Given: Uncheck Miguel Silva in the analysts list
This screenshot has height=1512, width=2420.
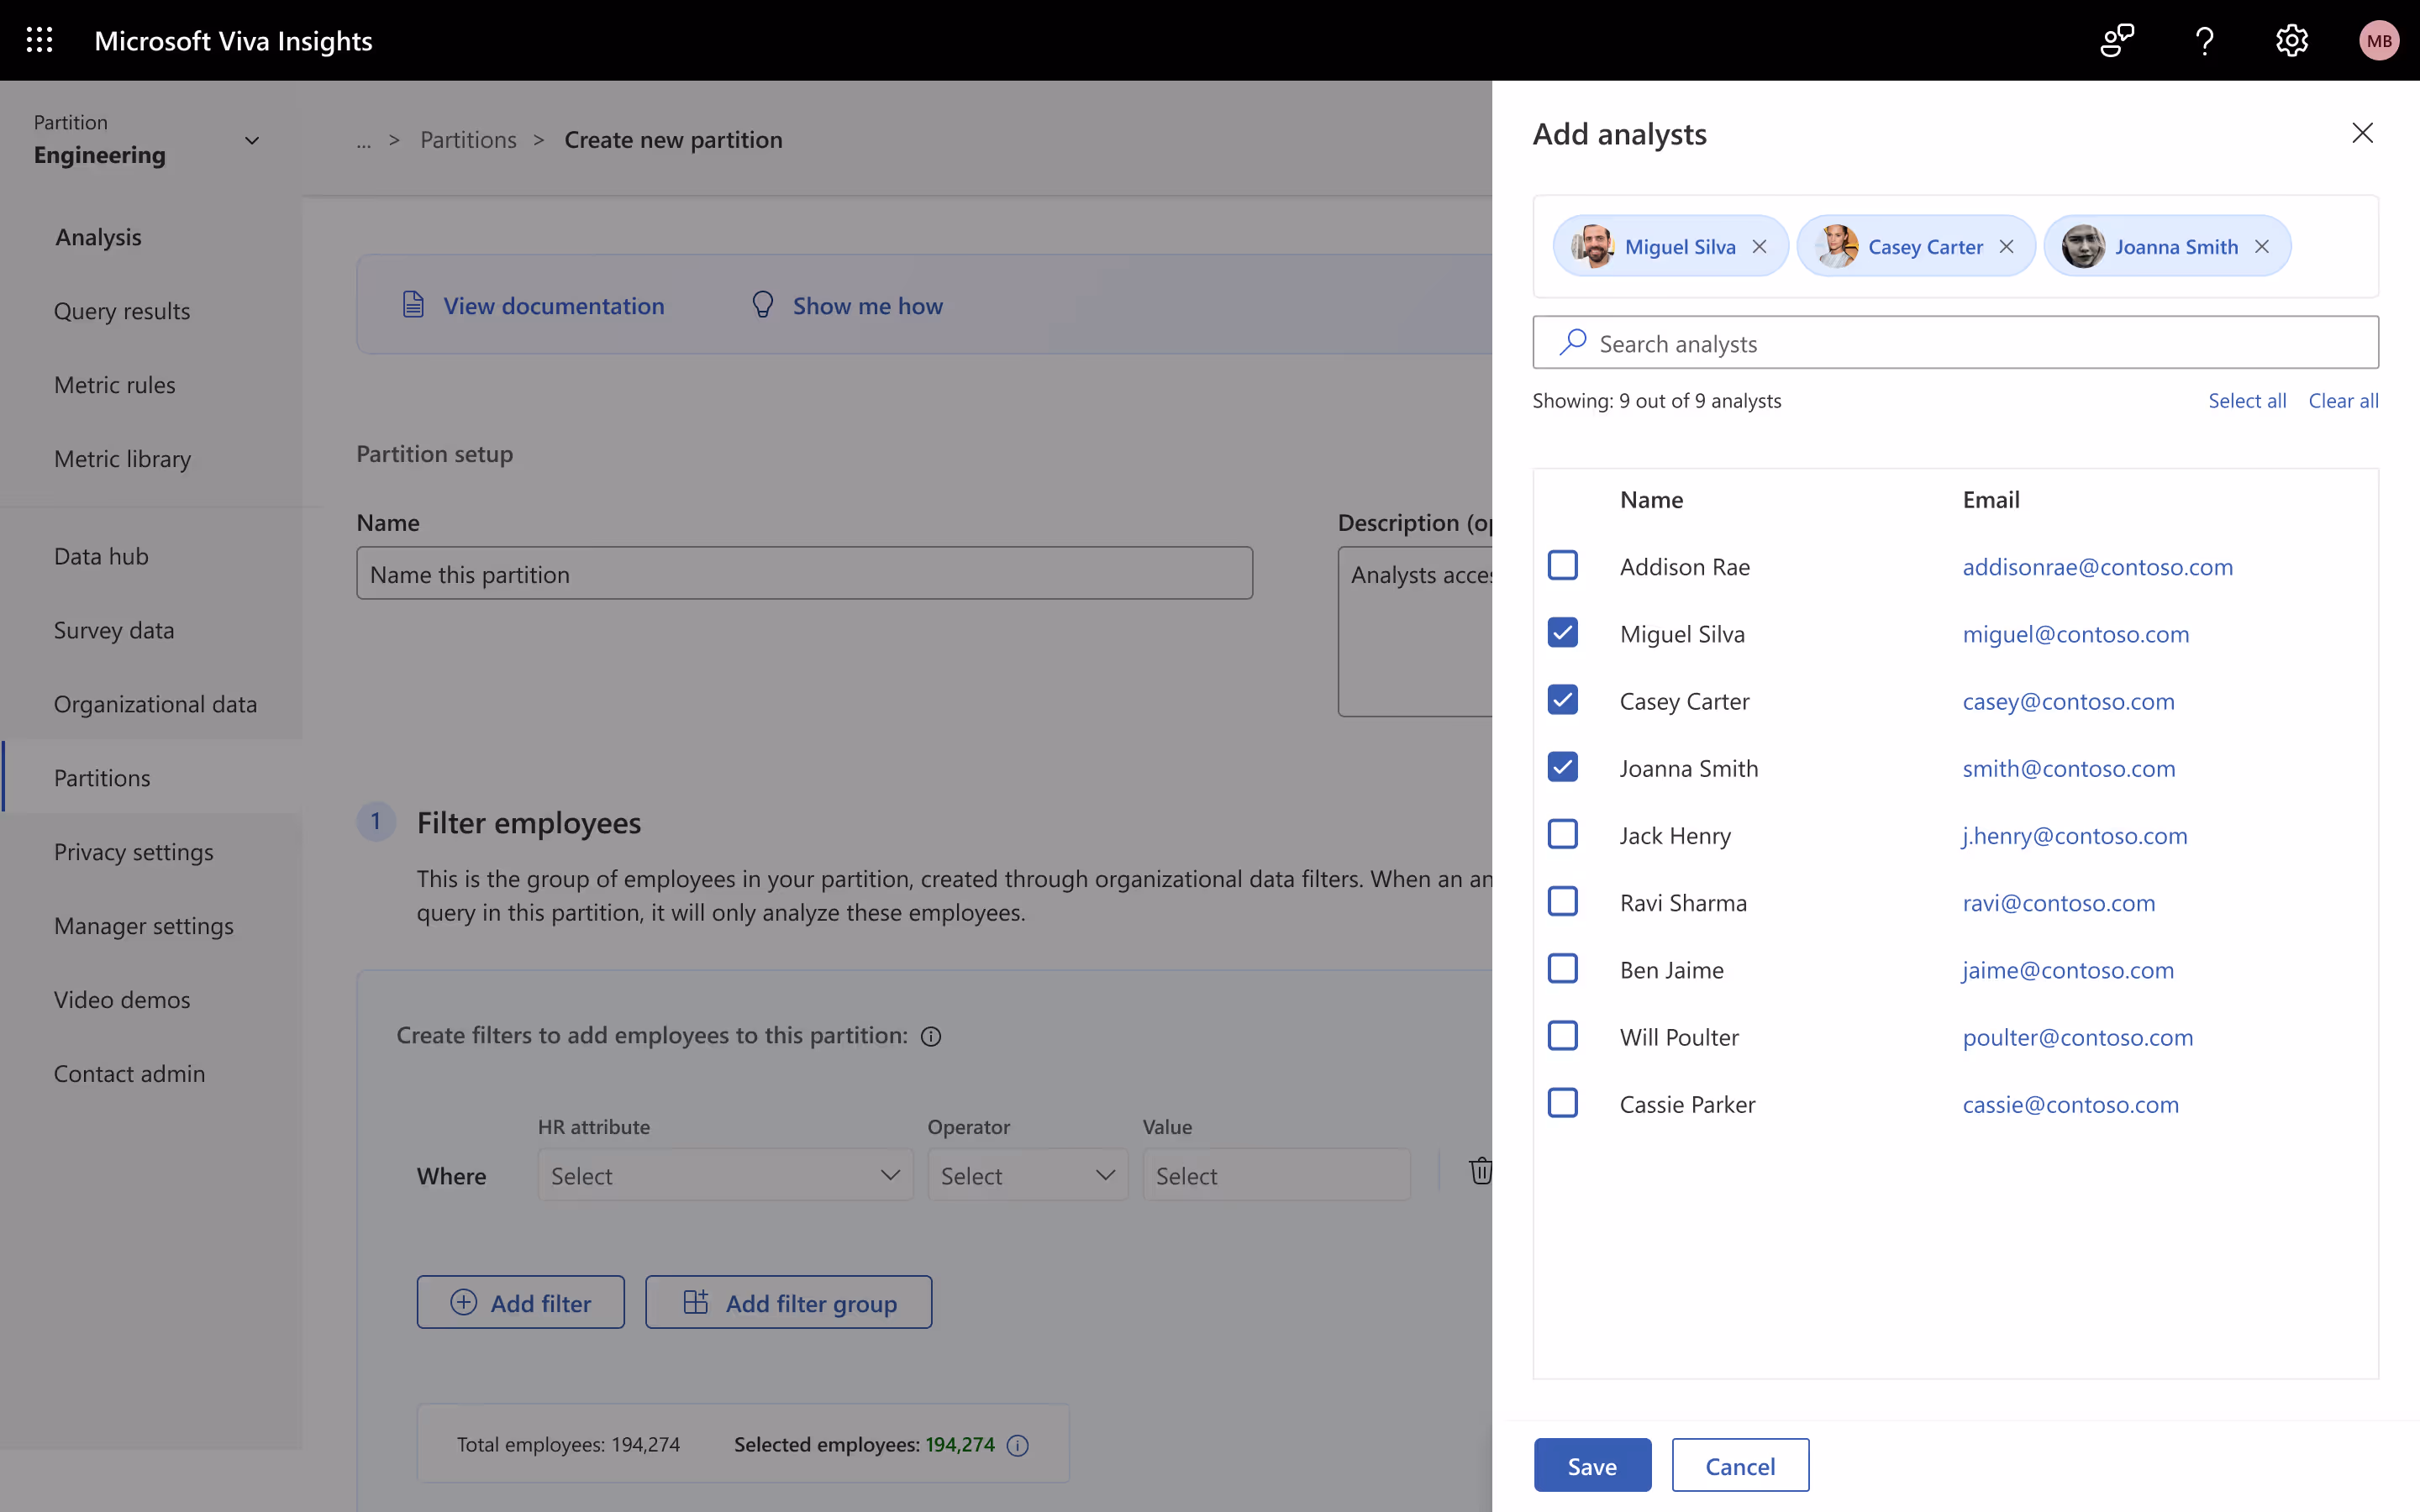Looking at the screenshot, I should tap(1562, 632).
